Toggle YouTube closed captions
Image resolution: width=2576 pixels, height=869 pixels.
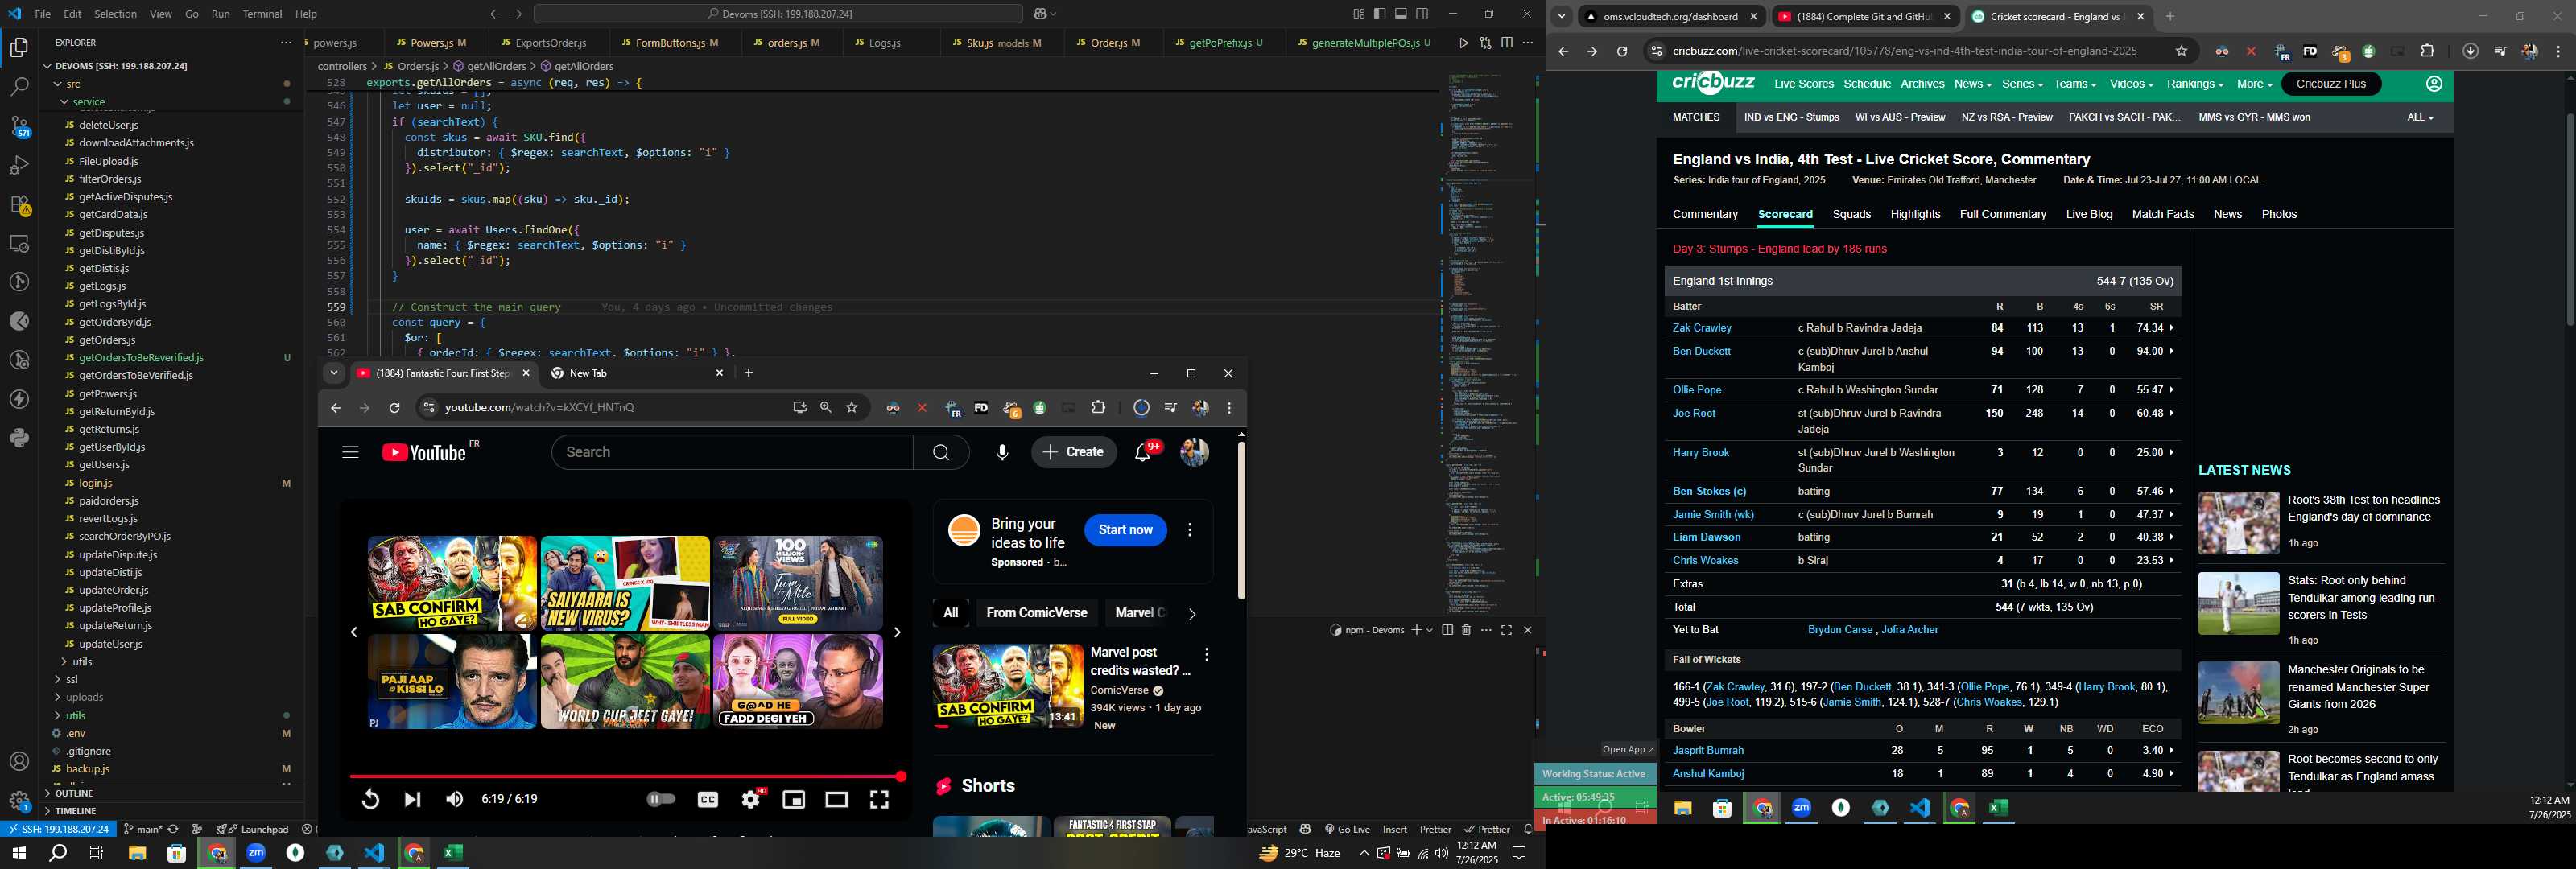pyautogui.click(x=707, y=799)
